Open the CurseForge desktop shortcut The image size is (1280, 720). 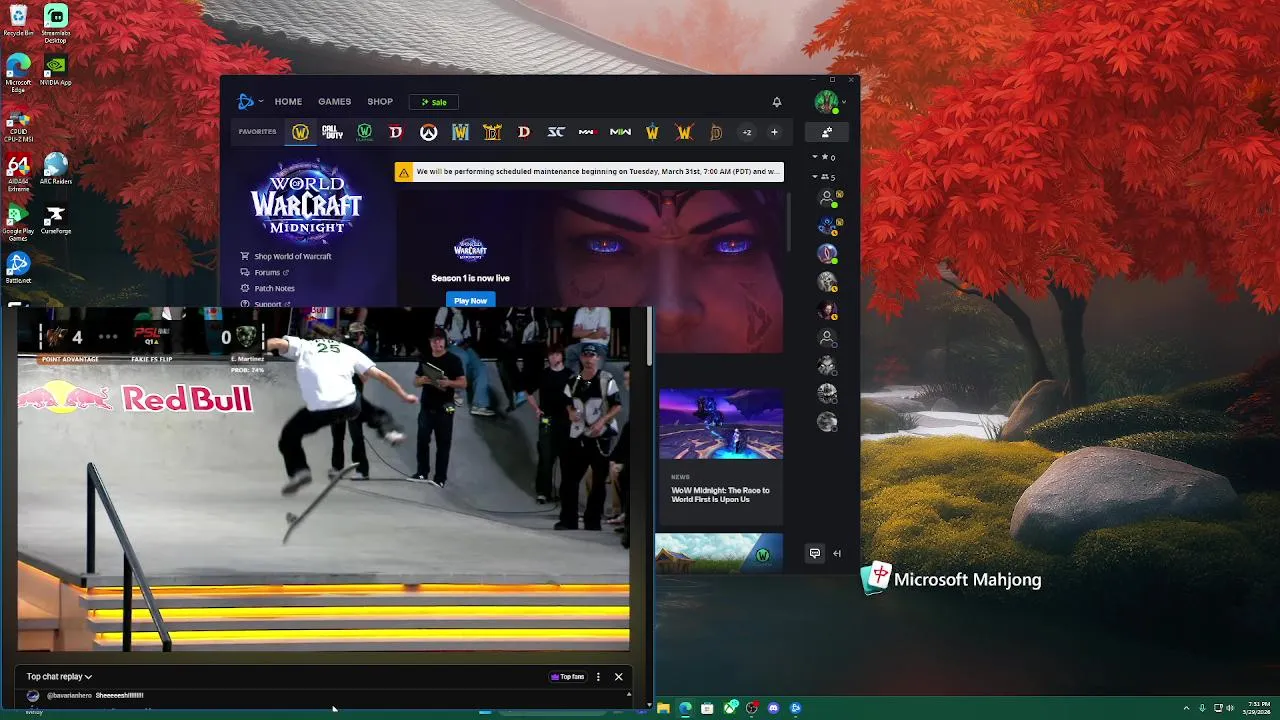click(x=56, y=219)
